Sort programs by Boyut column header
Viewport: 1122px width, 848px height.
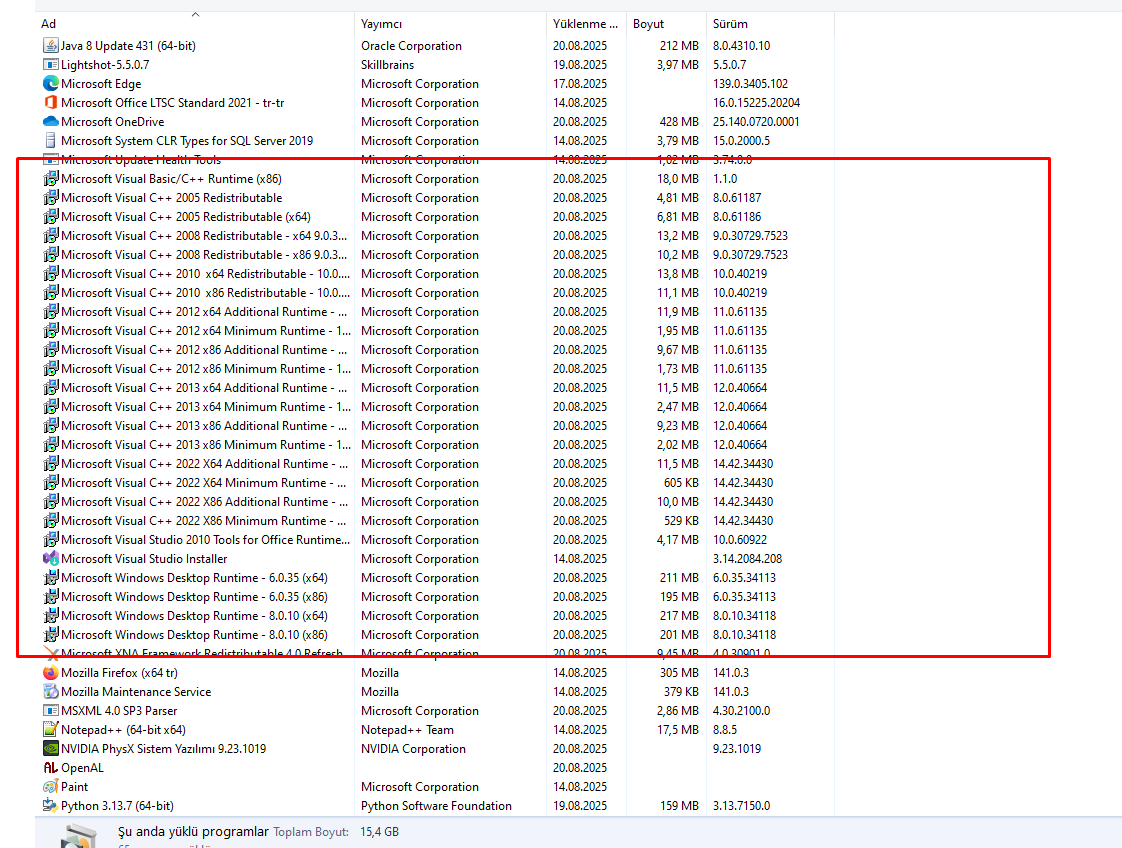click(x=648, y=24)
